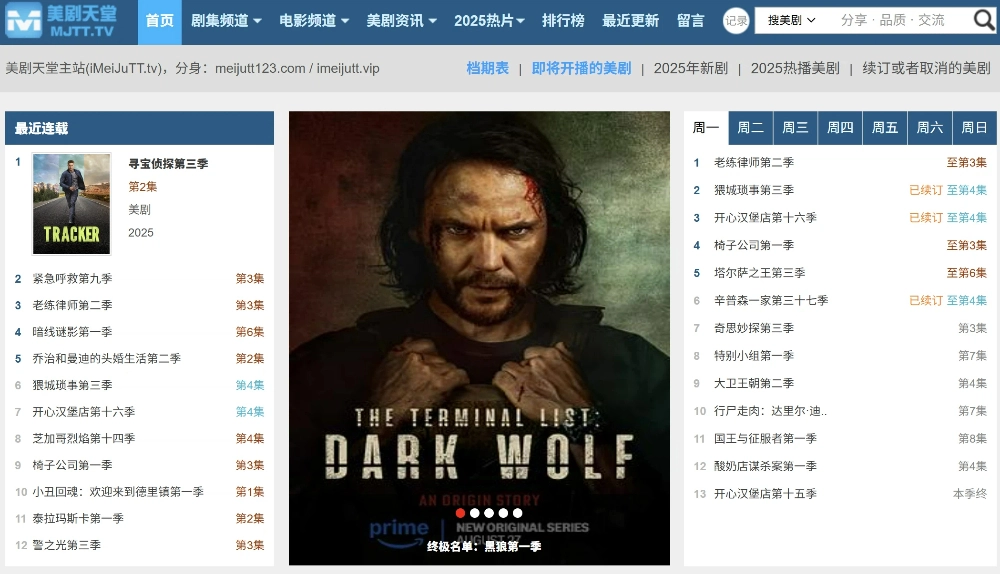Open the Dark Wolf carousel poster
Image resolution: width=1000 pixels, height=574 pixels.
point(479,338)
